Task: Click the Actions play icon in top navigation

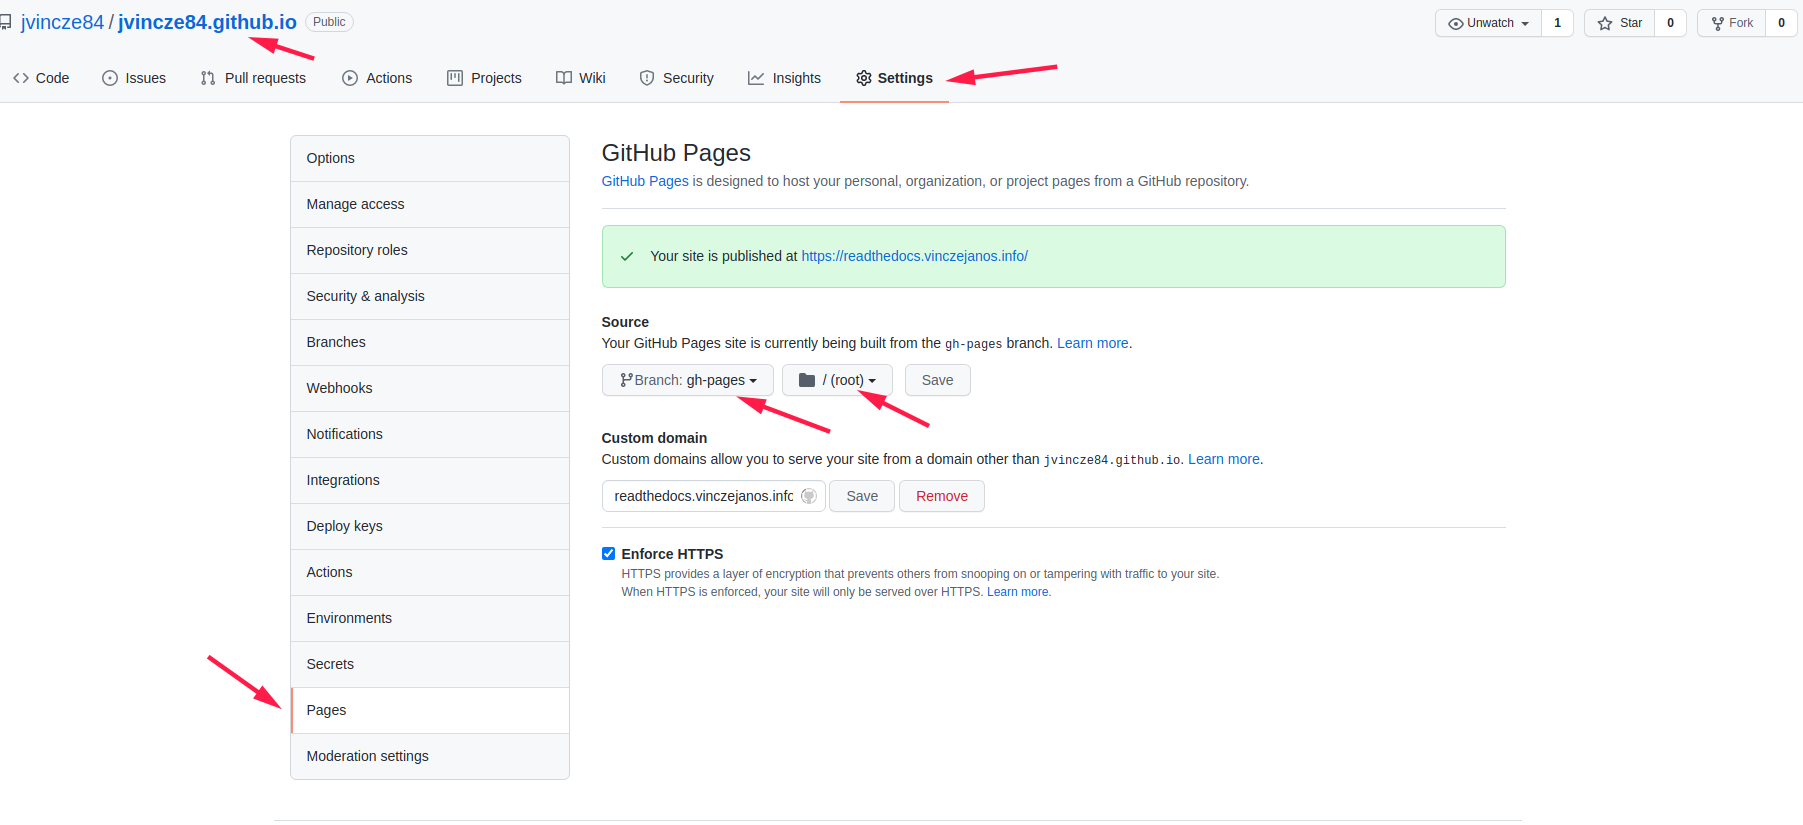Action: coord(350,78)
